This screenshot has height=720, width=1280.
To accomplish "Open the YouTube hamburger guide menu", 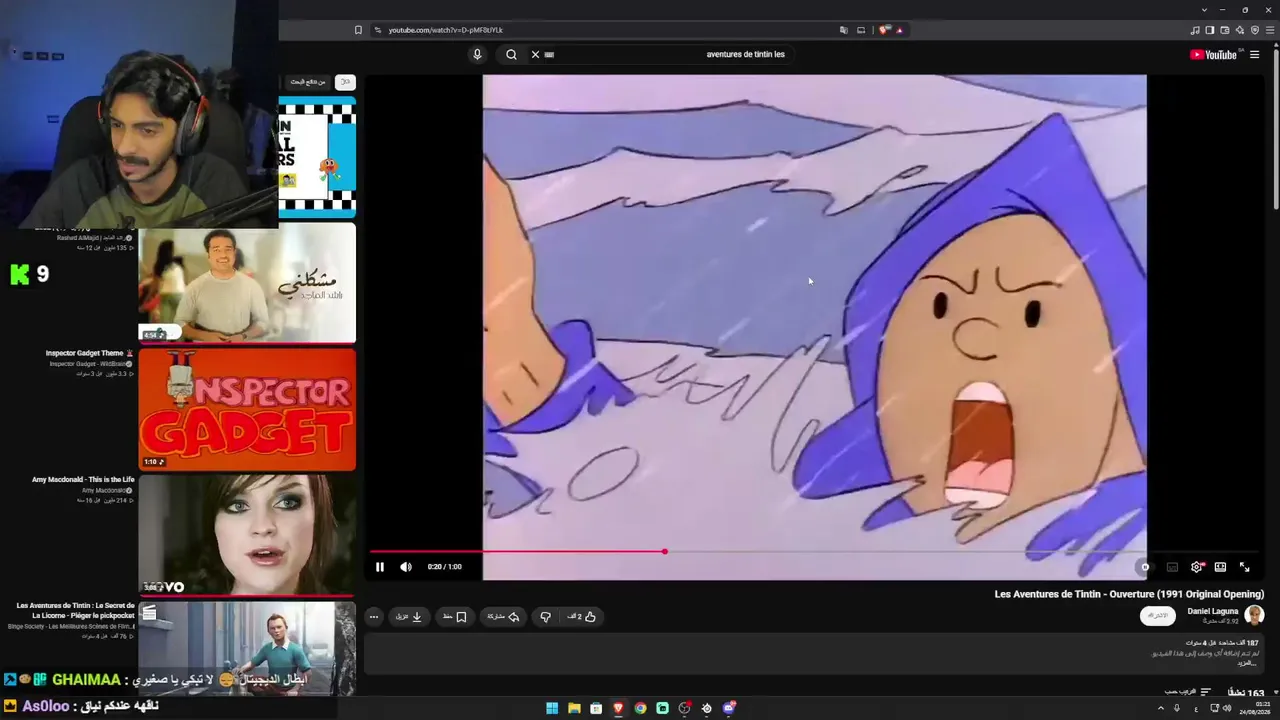I will (x=1255, y=55).
